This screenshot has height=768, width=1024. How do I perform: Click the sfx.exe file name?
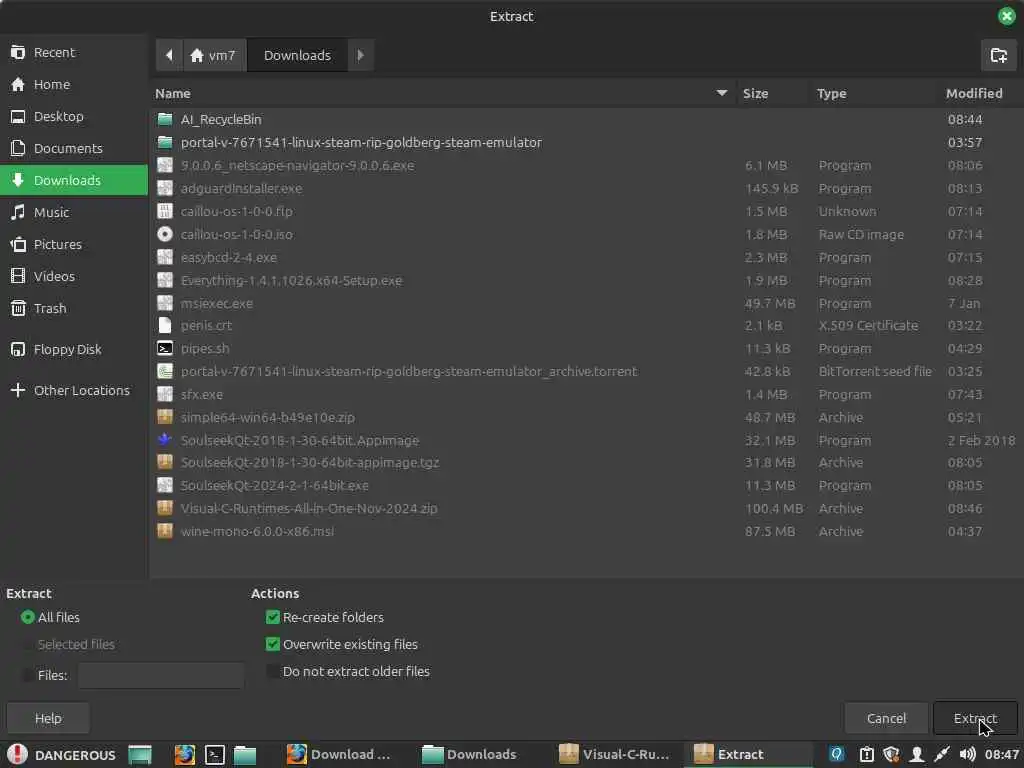click(202, 394)
